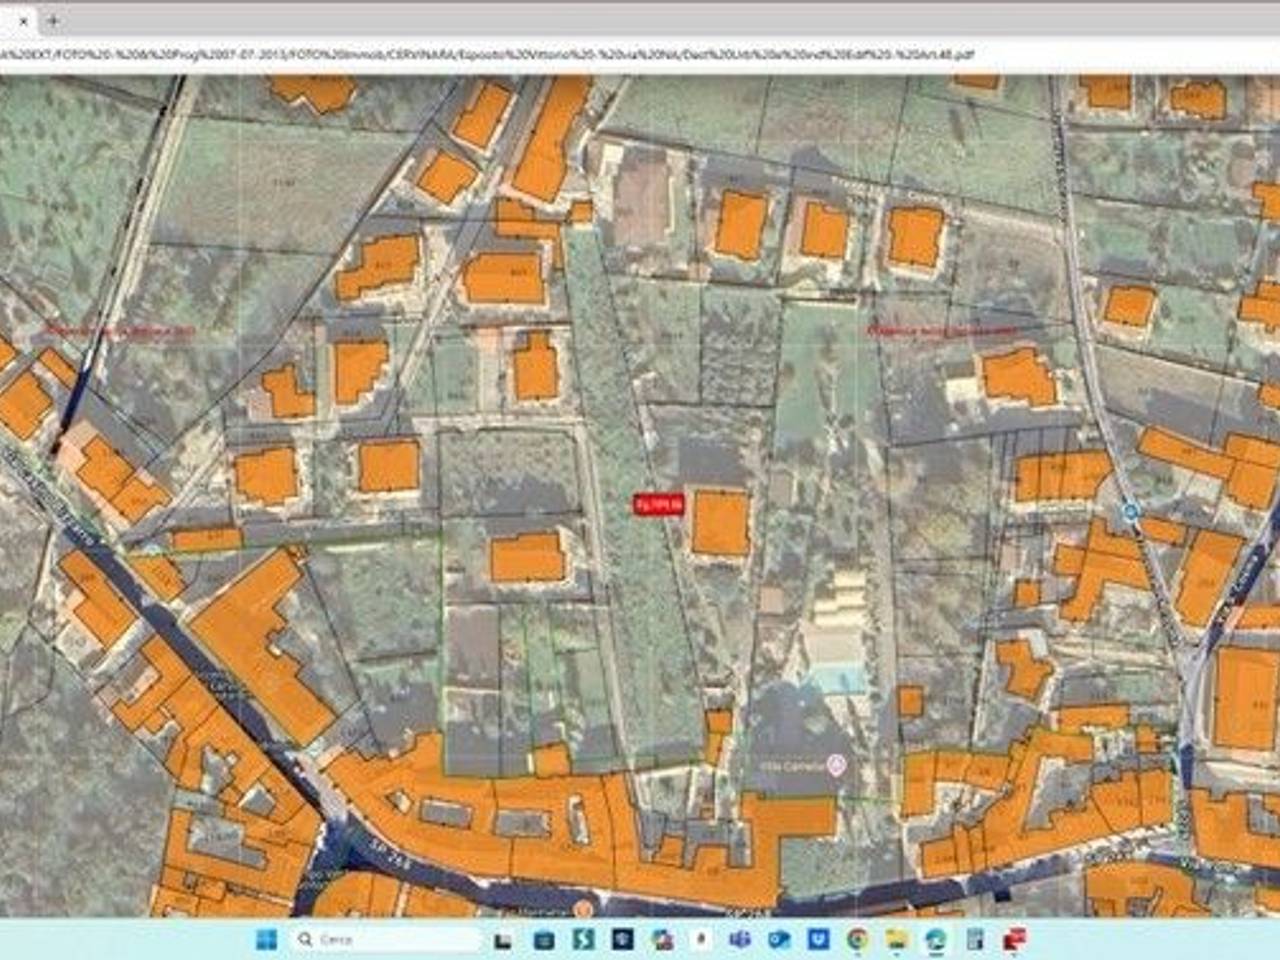Click the blue location pin on map
The width and height of the screenshot is (1280, 960).
click(1130, 512)
